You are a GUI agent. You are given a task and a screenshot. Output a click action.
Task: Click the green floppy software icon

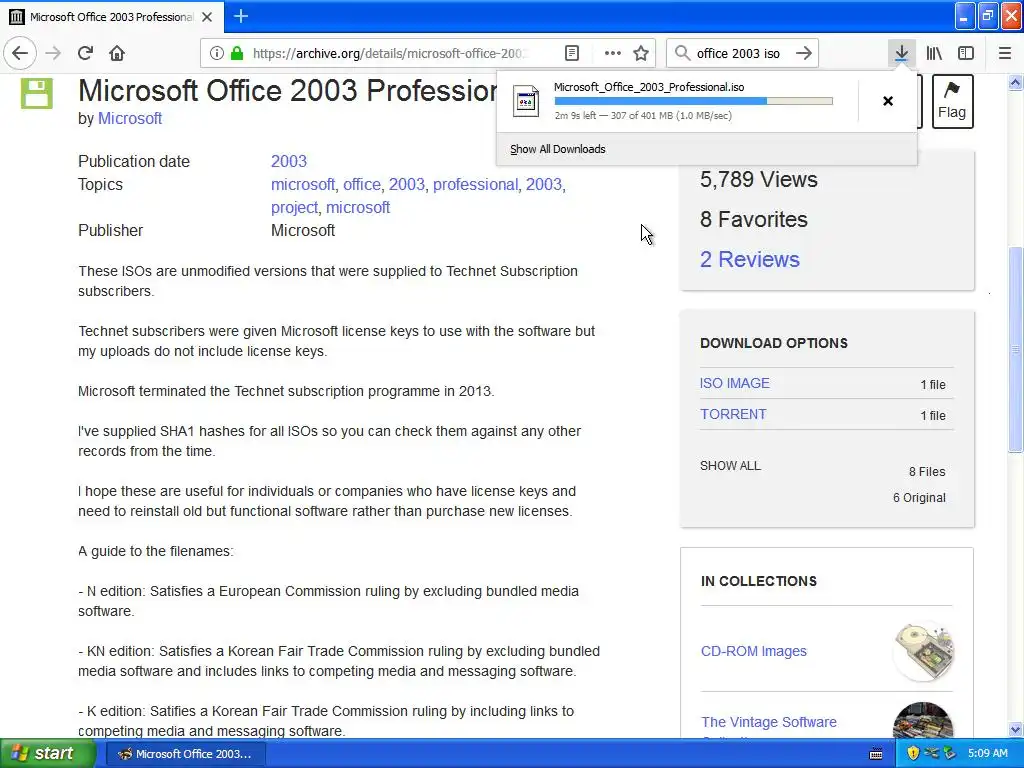click(37, 93)
